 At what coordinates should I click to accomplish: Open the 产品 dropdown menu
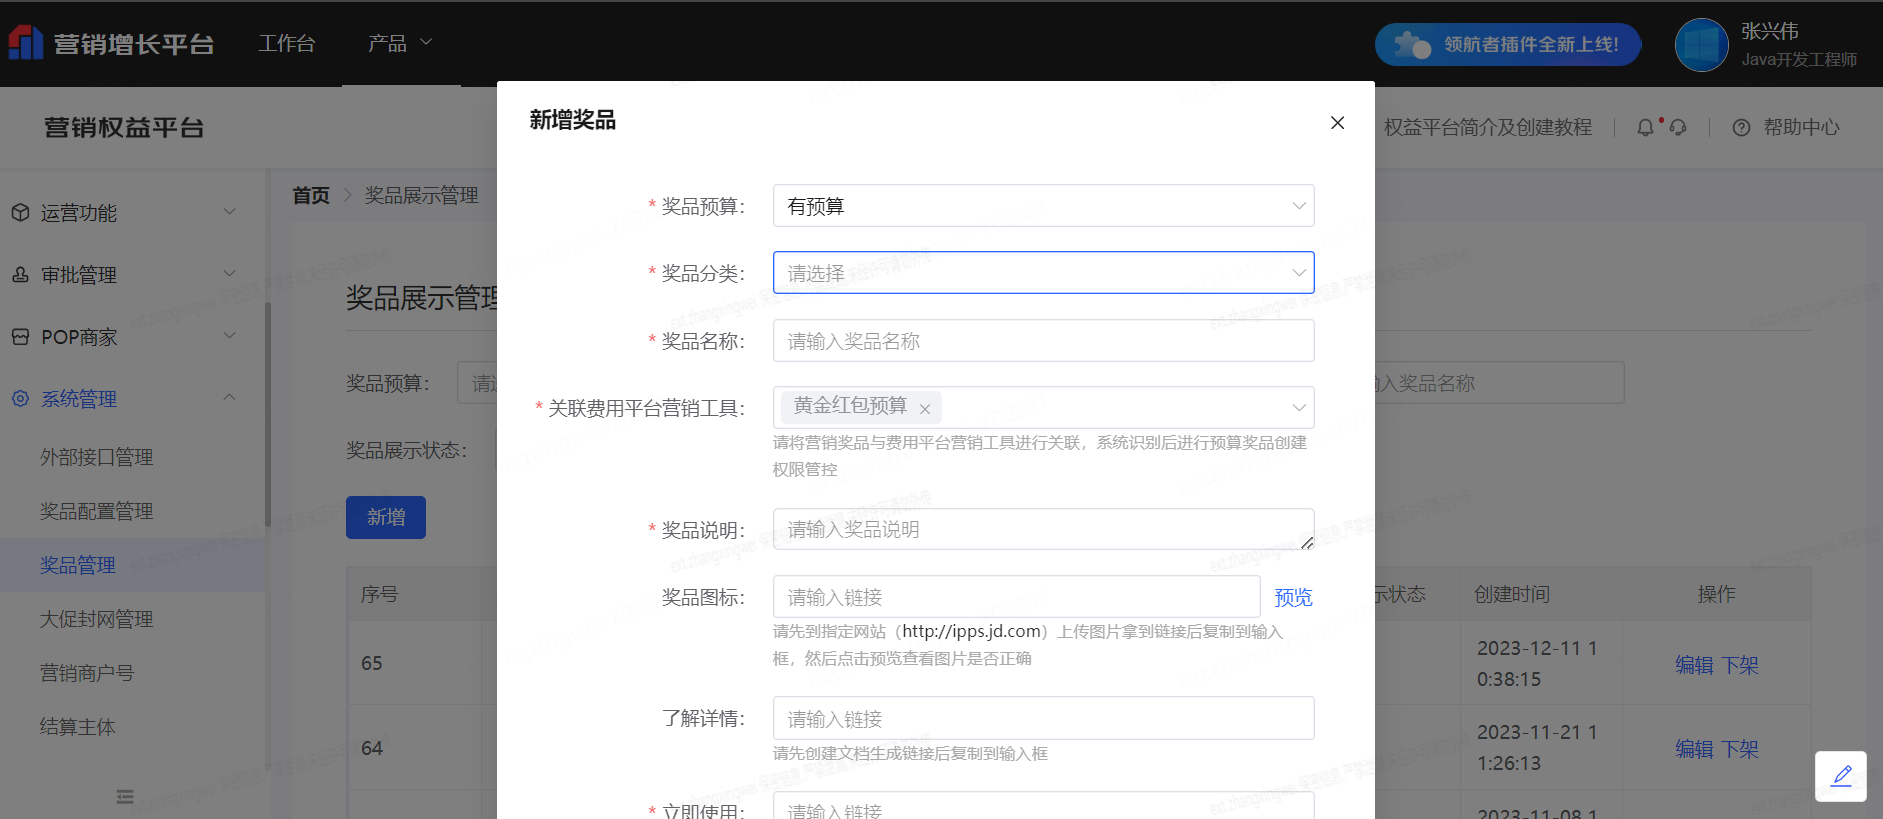point(400,43)
